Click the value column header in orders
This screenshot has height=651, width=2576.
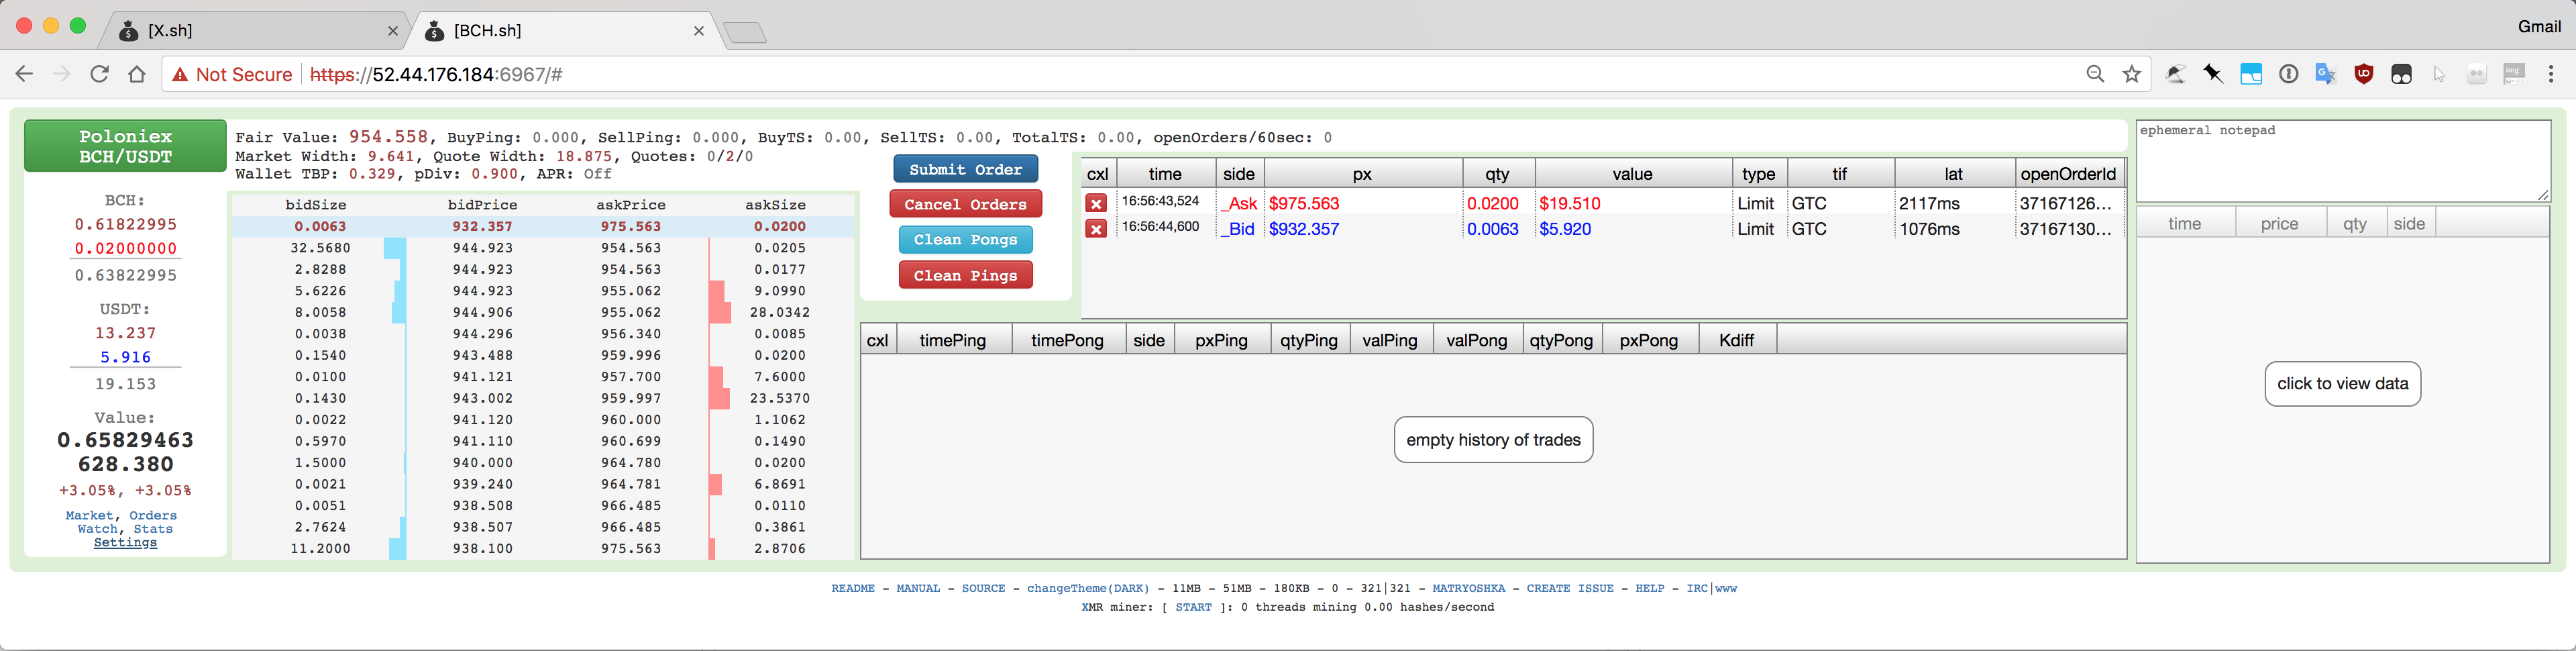(x=1633, y=174)
